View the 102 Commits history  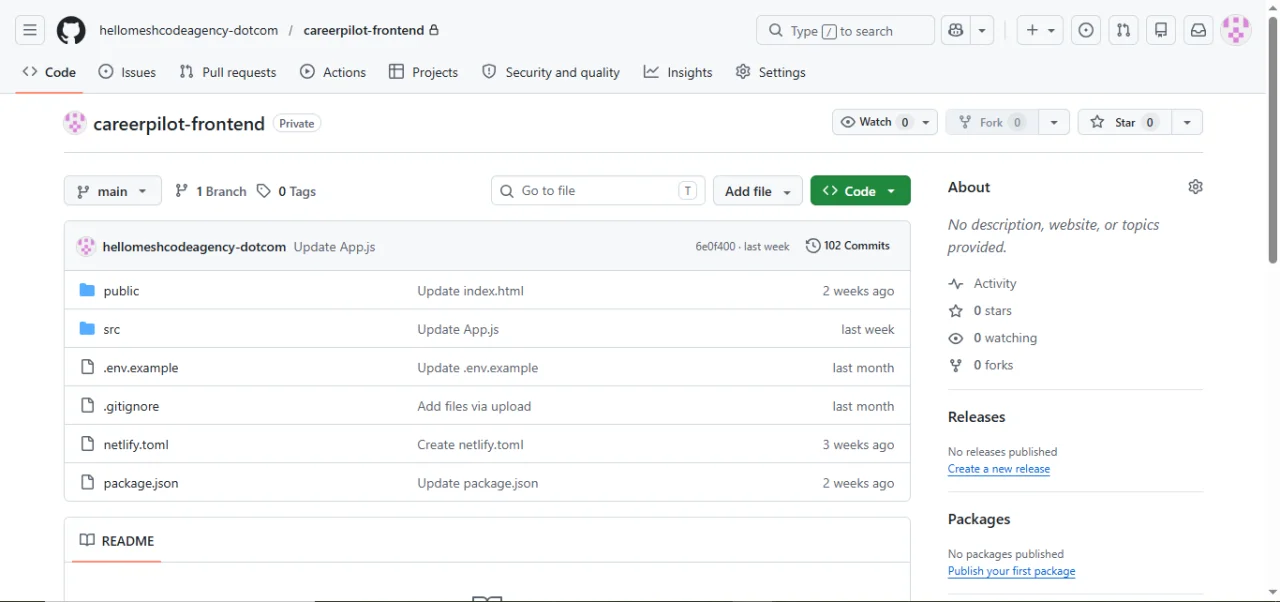click(848, 246)
